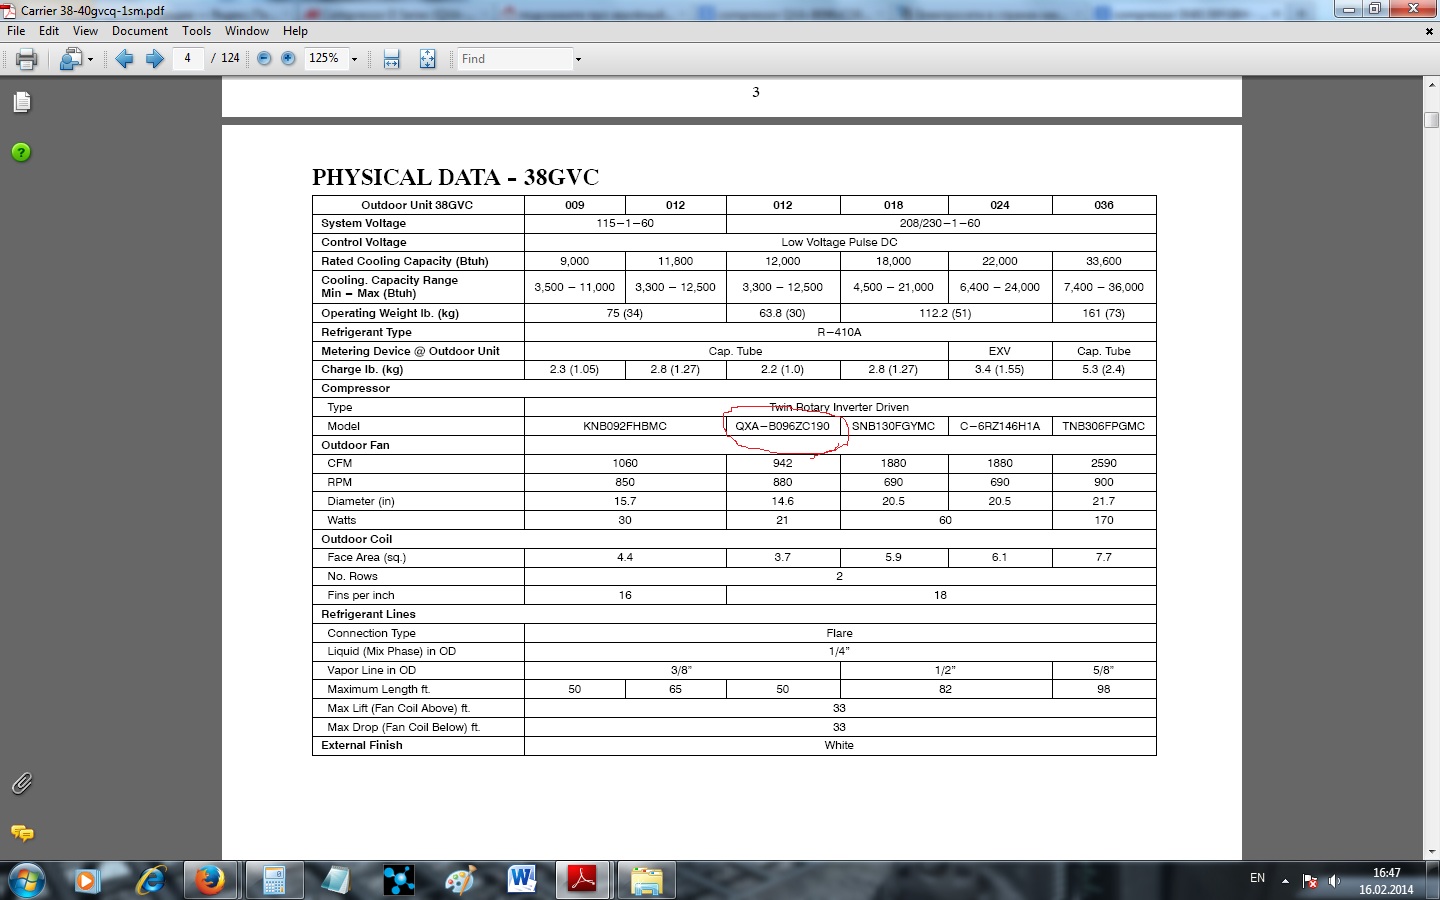Expand the collaborate tool dropdown arrow
The width and height of the screenshot is (1440, 900).
pos(90,59)
